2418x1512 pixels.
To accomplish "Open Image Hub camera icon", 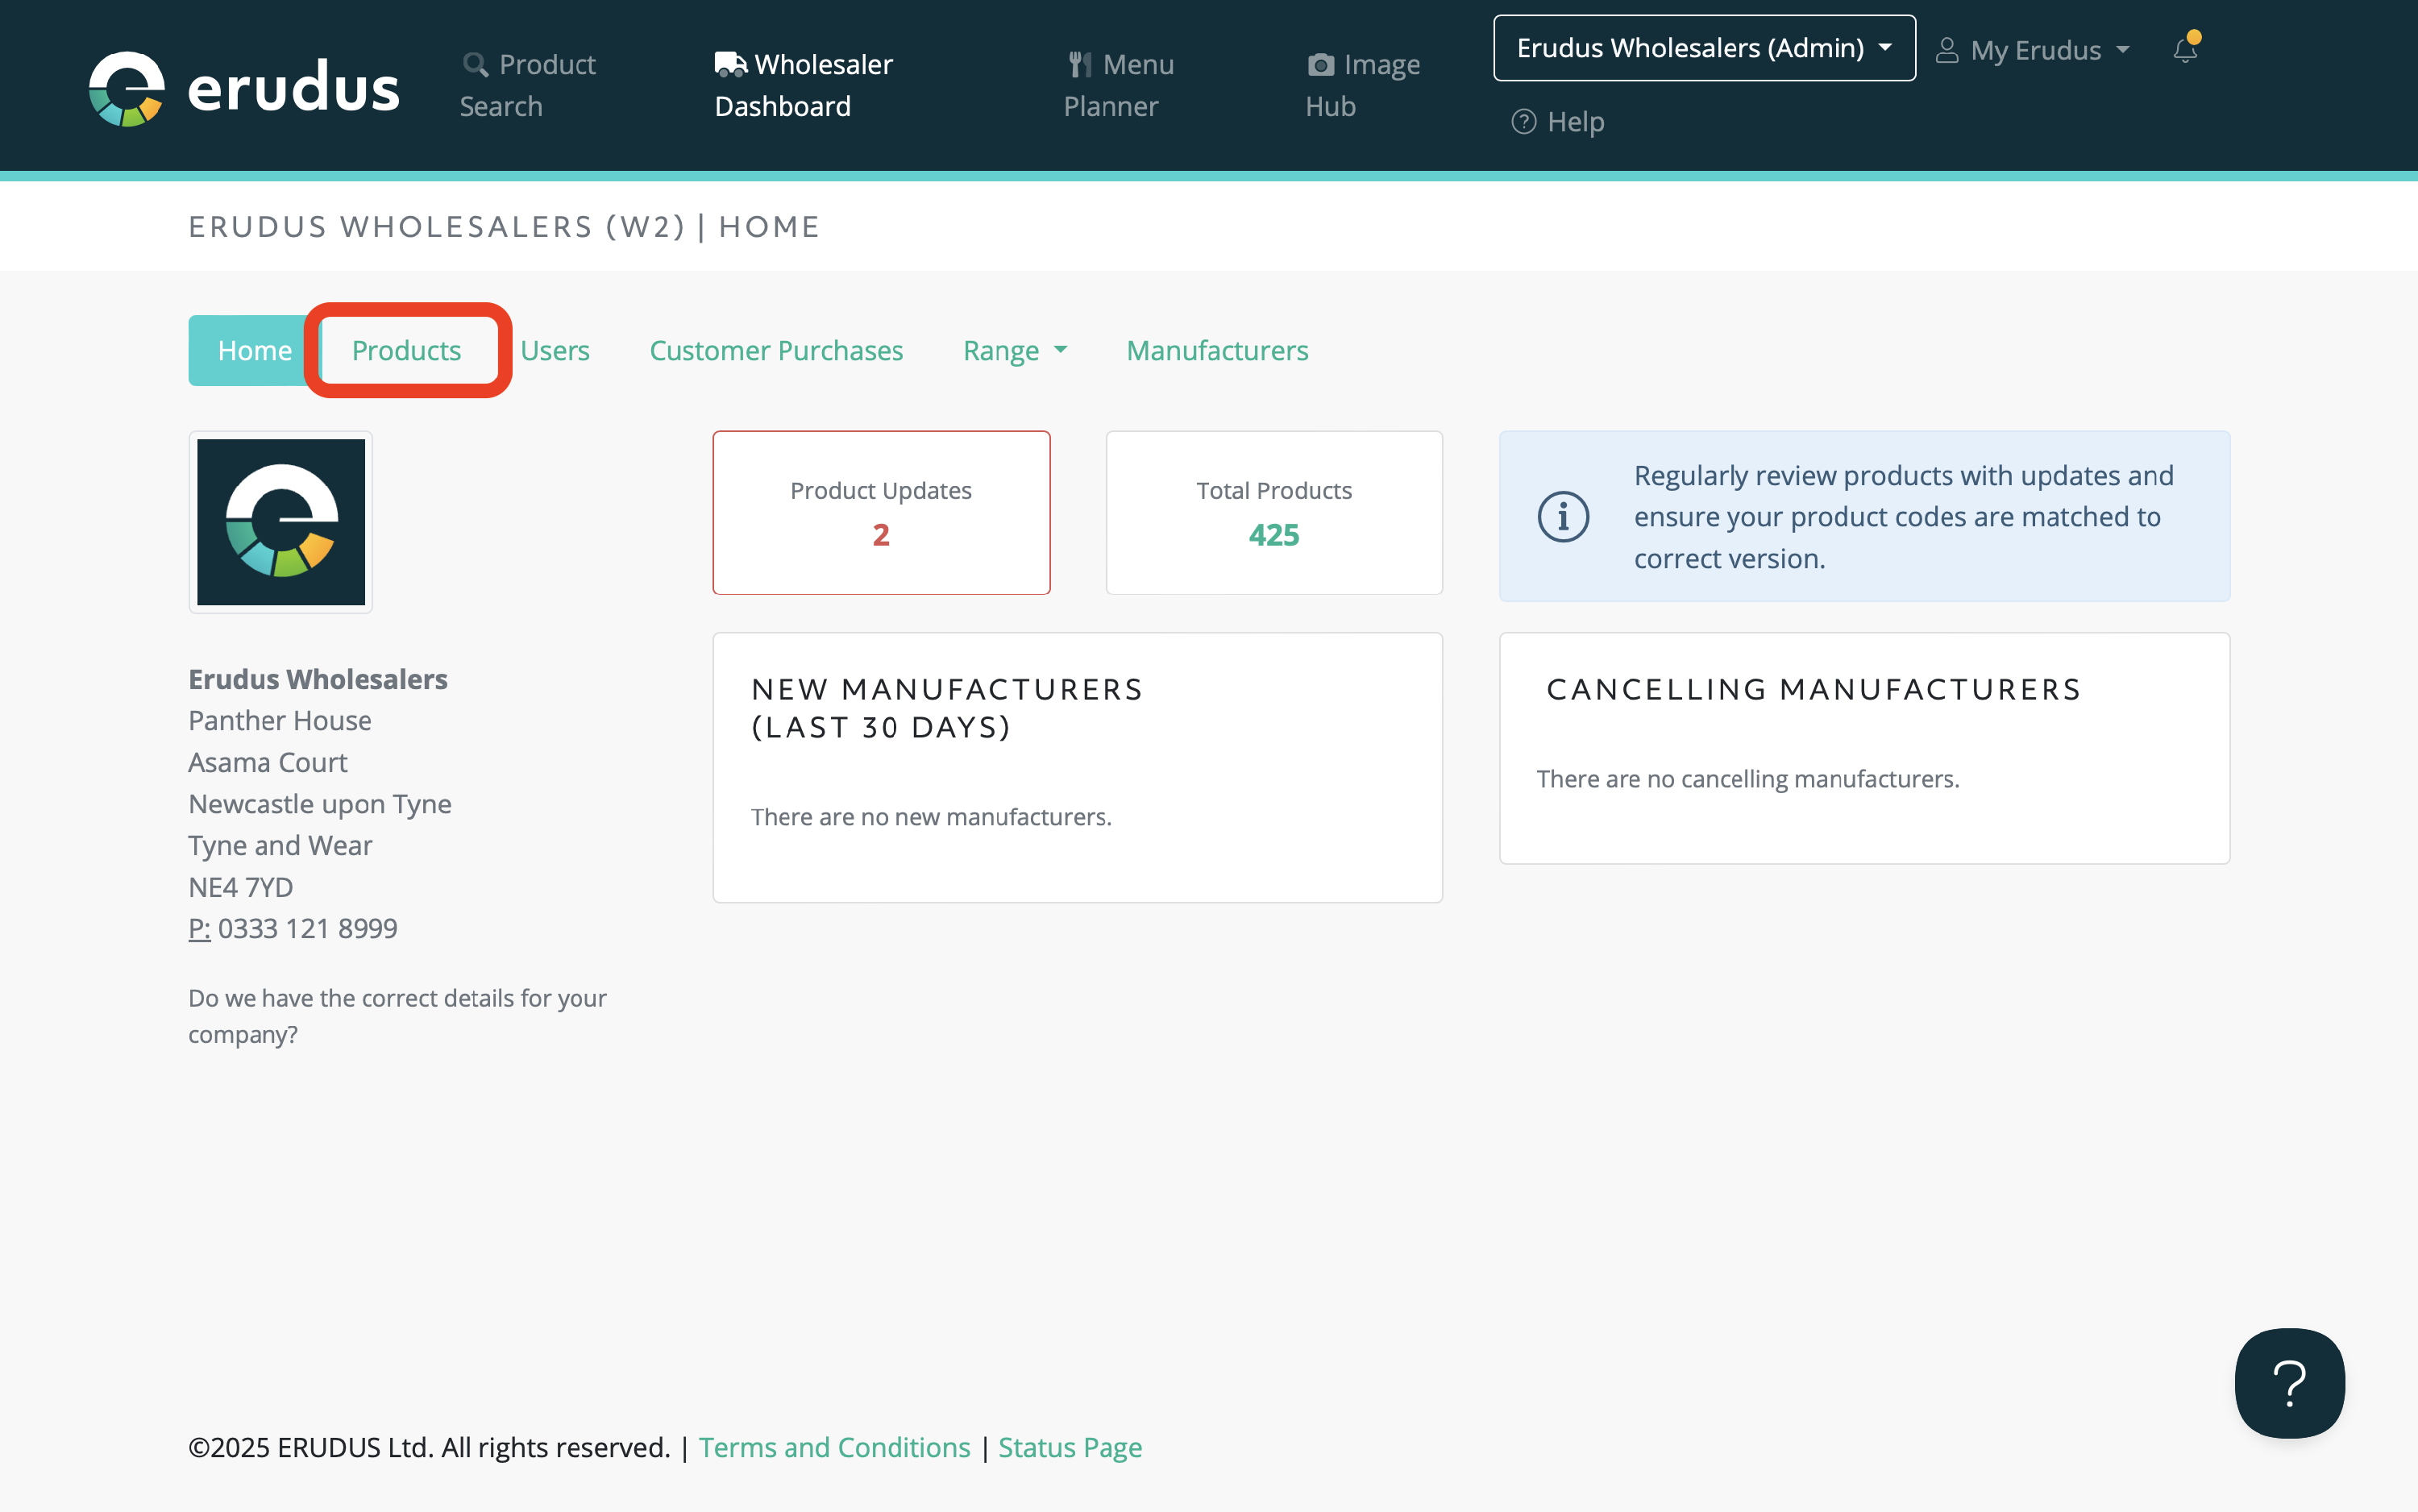I will [x=1320, y=65].
